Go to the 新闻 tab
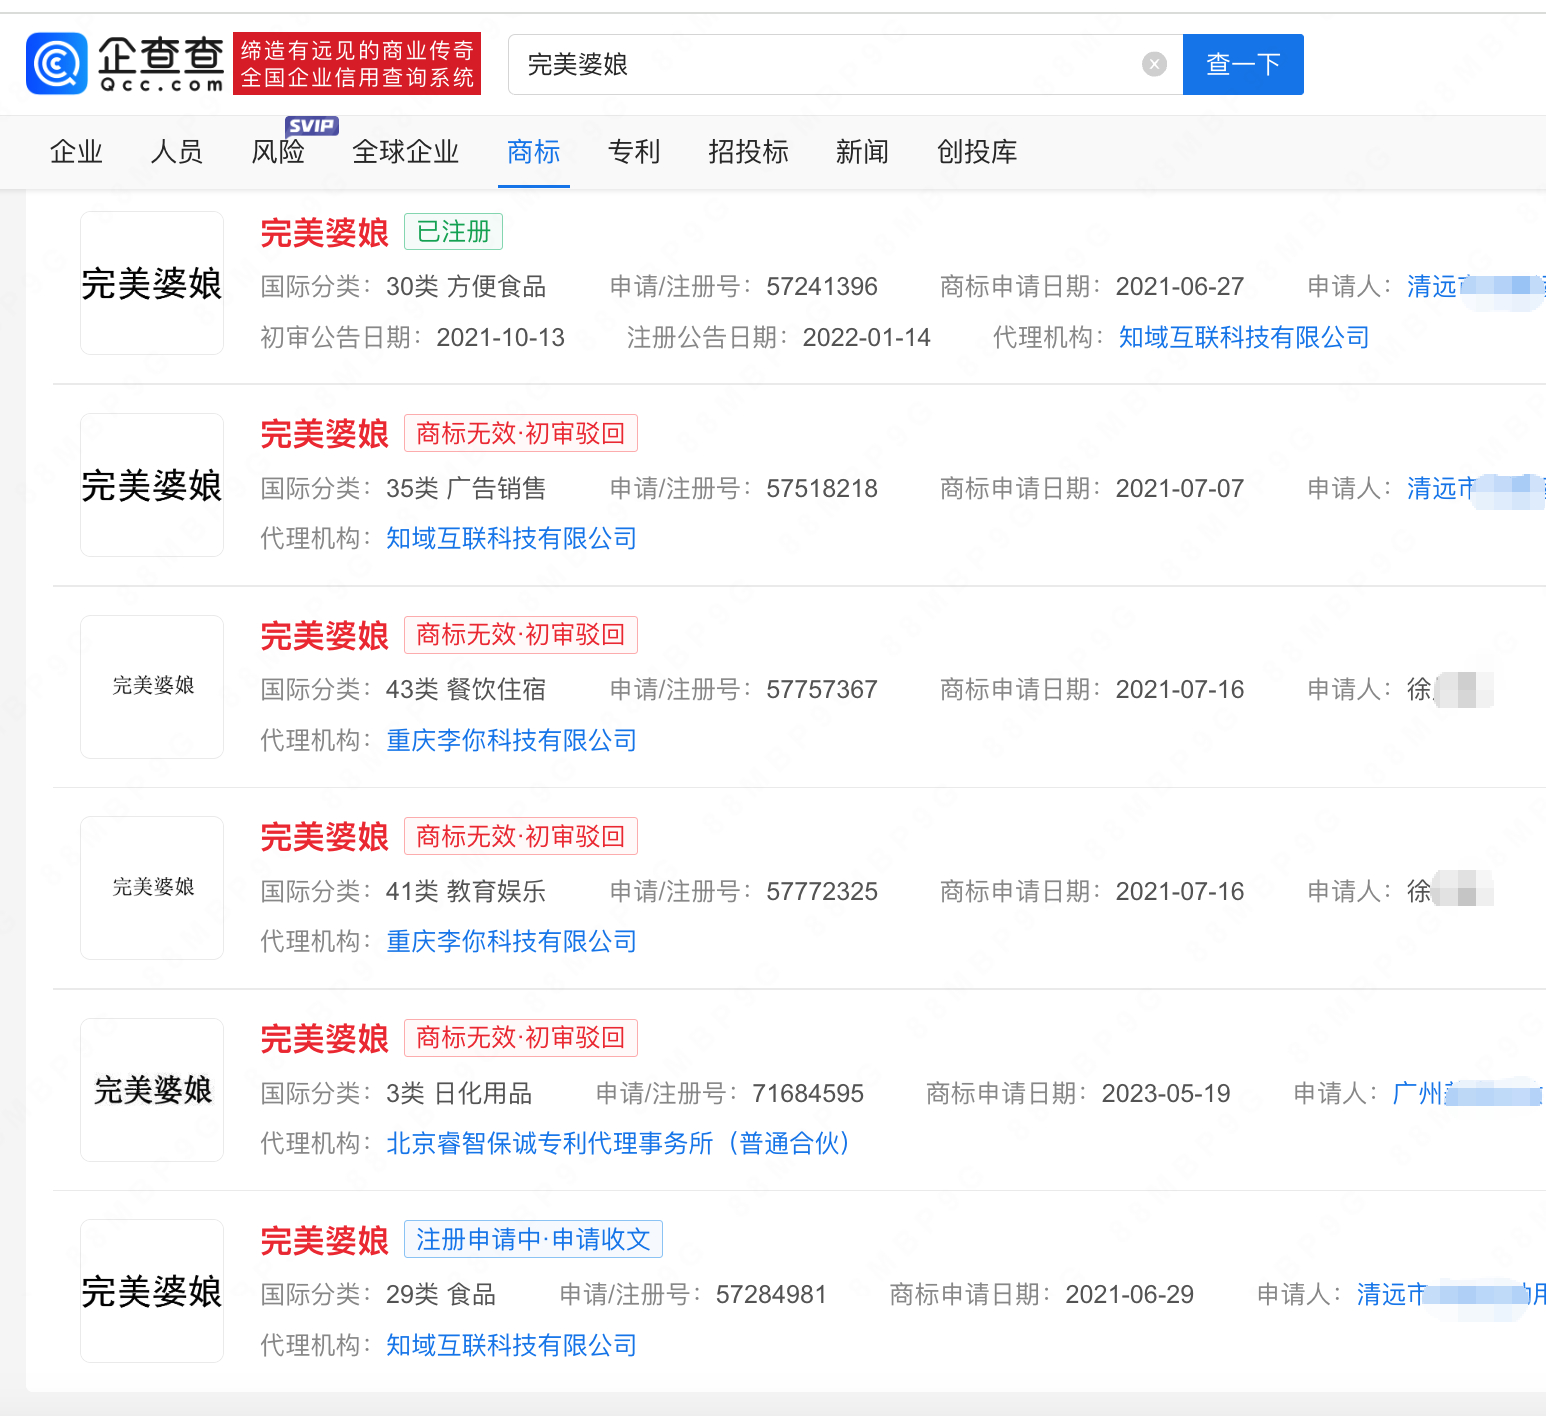This screenshot has width=1546, height=1416. click(x=863, y=152)
